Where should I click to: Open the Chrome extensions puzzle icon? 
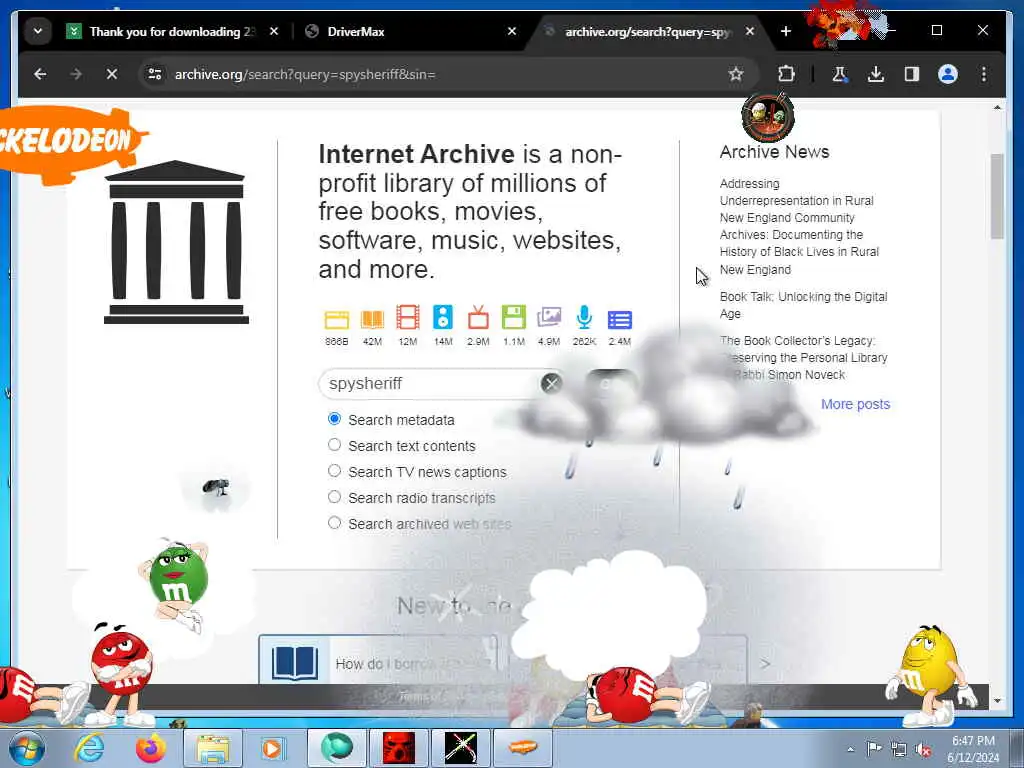point(786,74)
